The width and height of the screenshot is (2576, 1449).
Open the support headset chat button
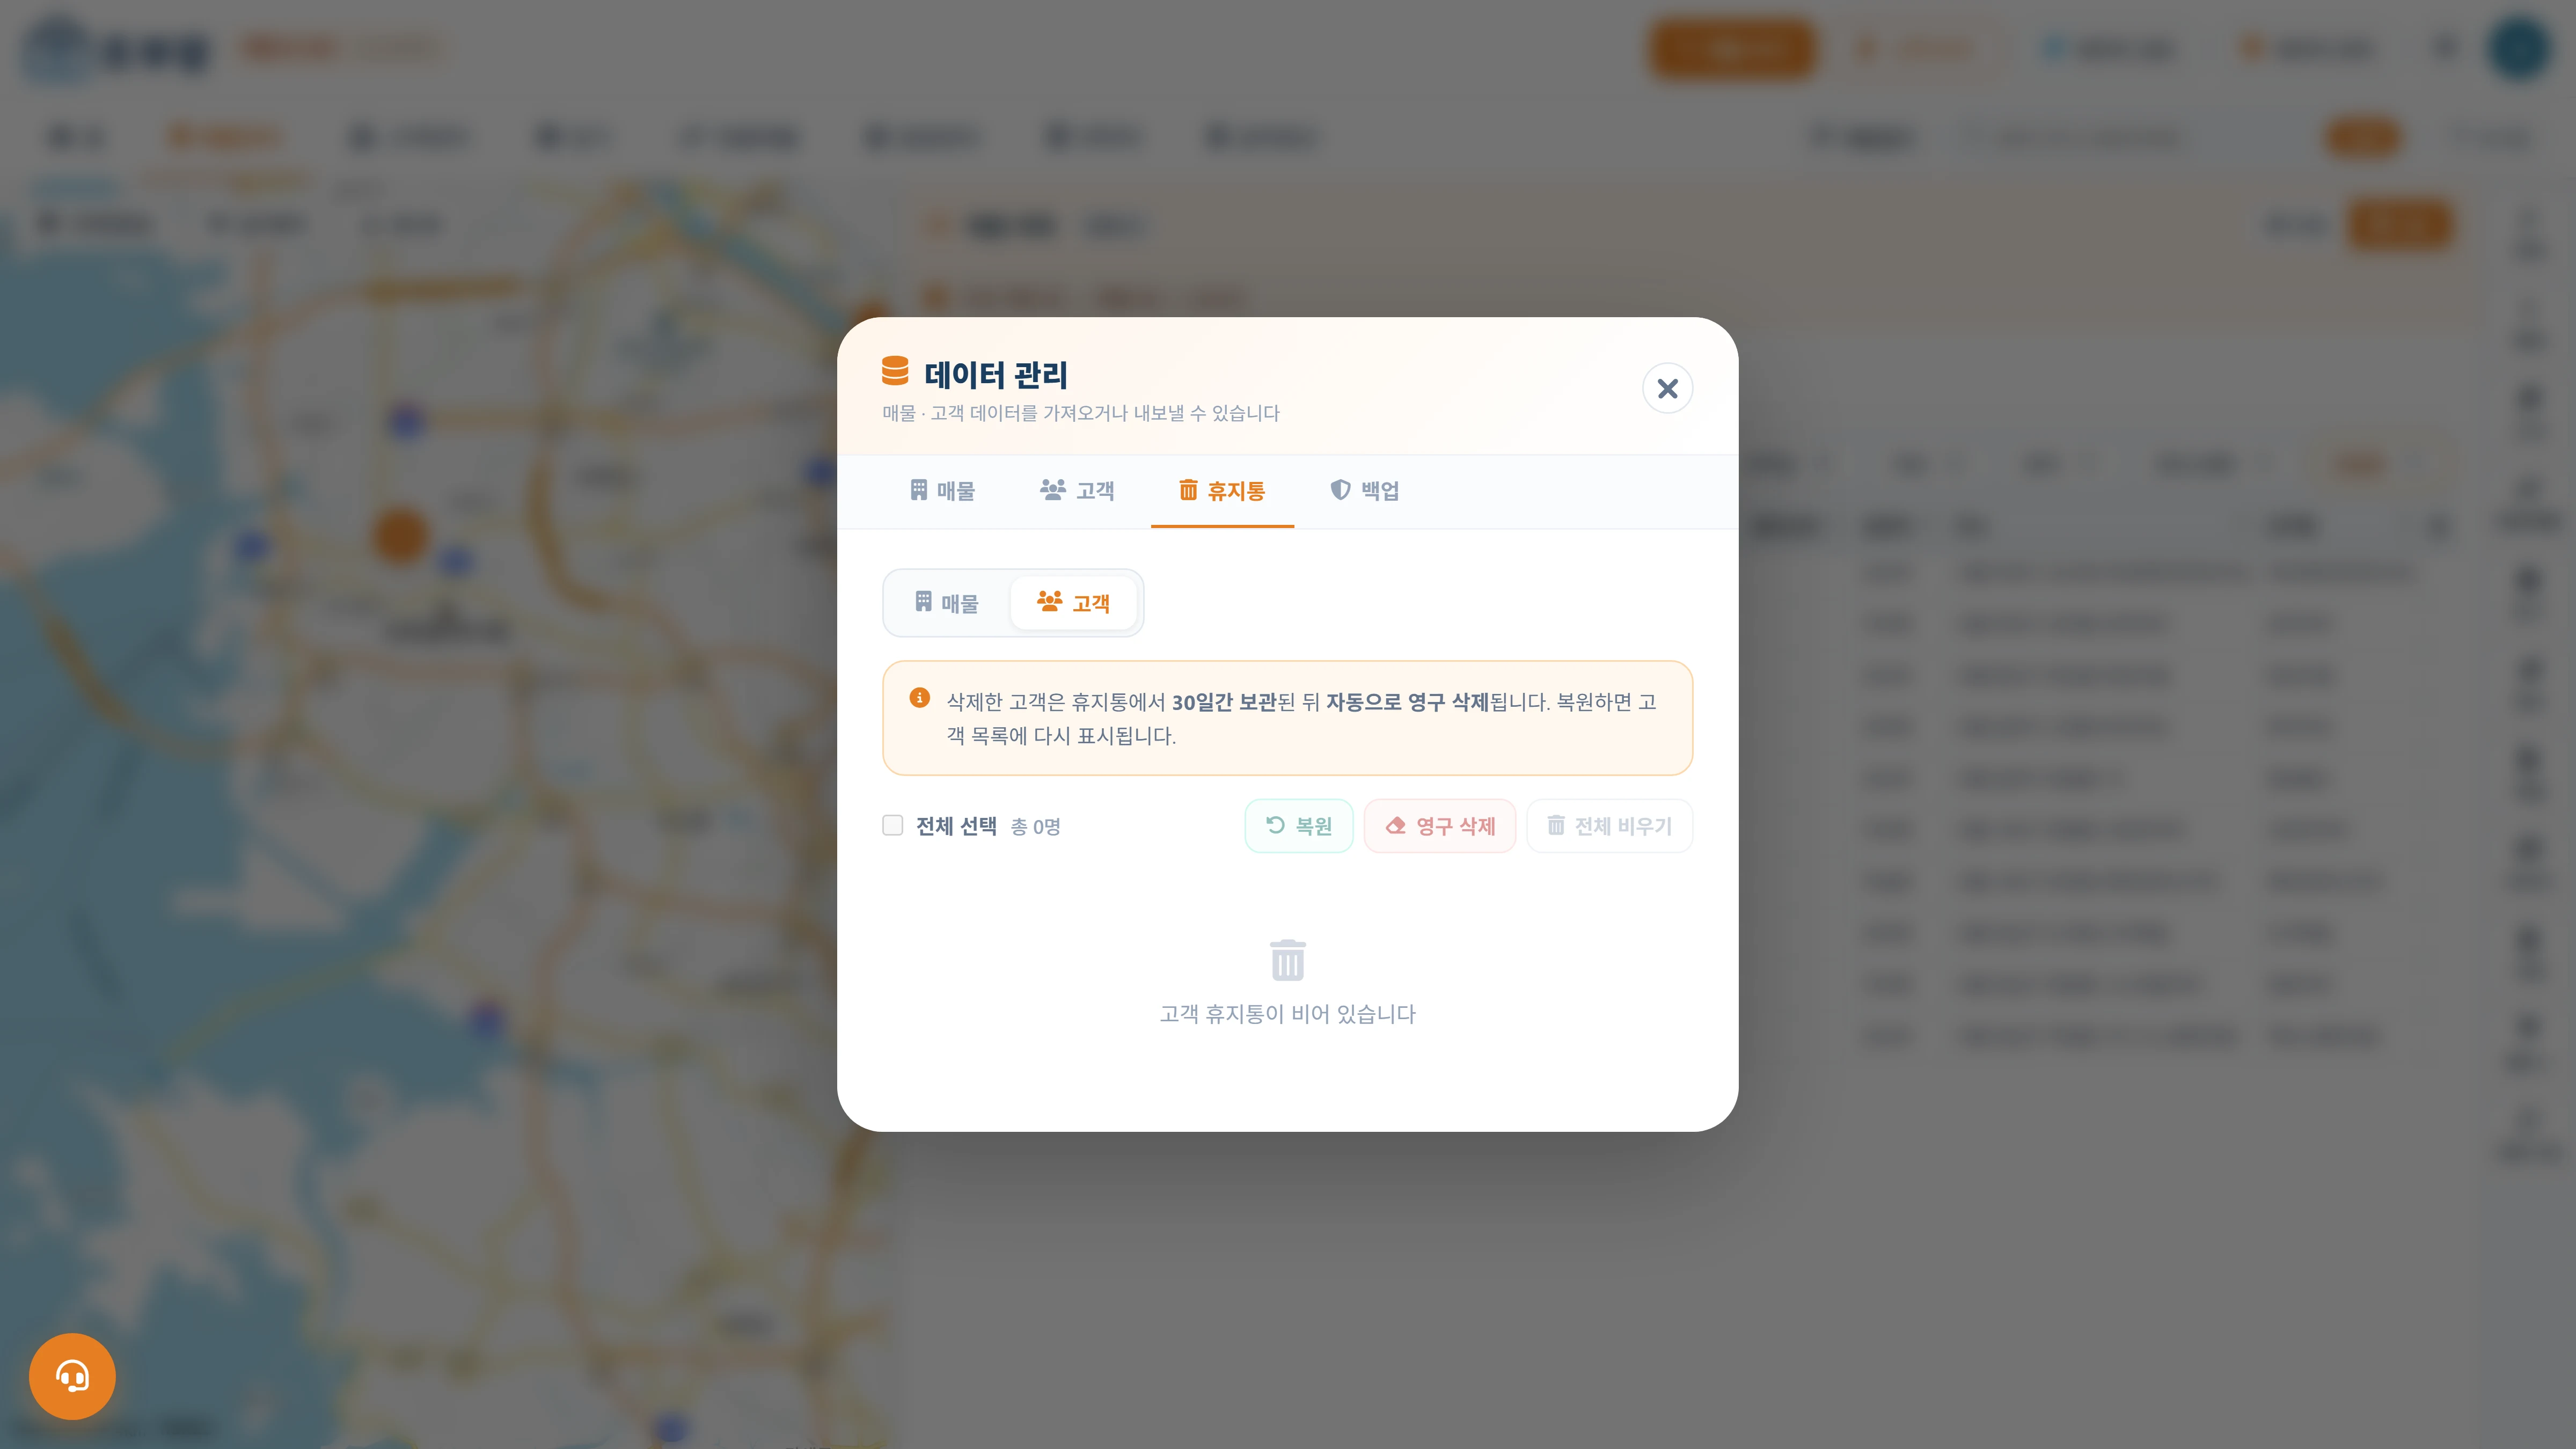tap(72, 1377)
